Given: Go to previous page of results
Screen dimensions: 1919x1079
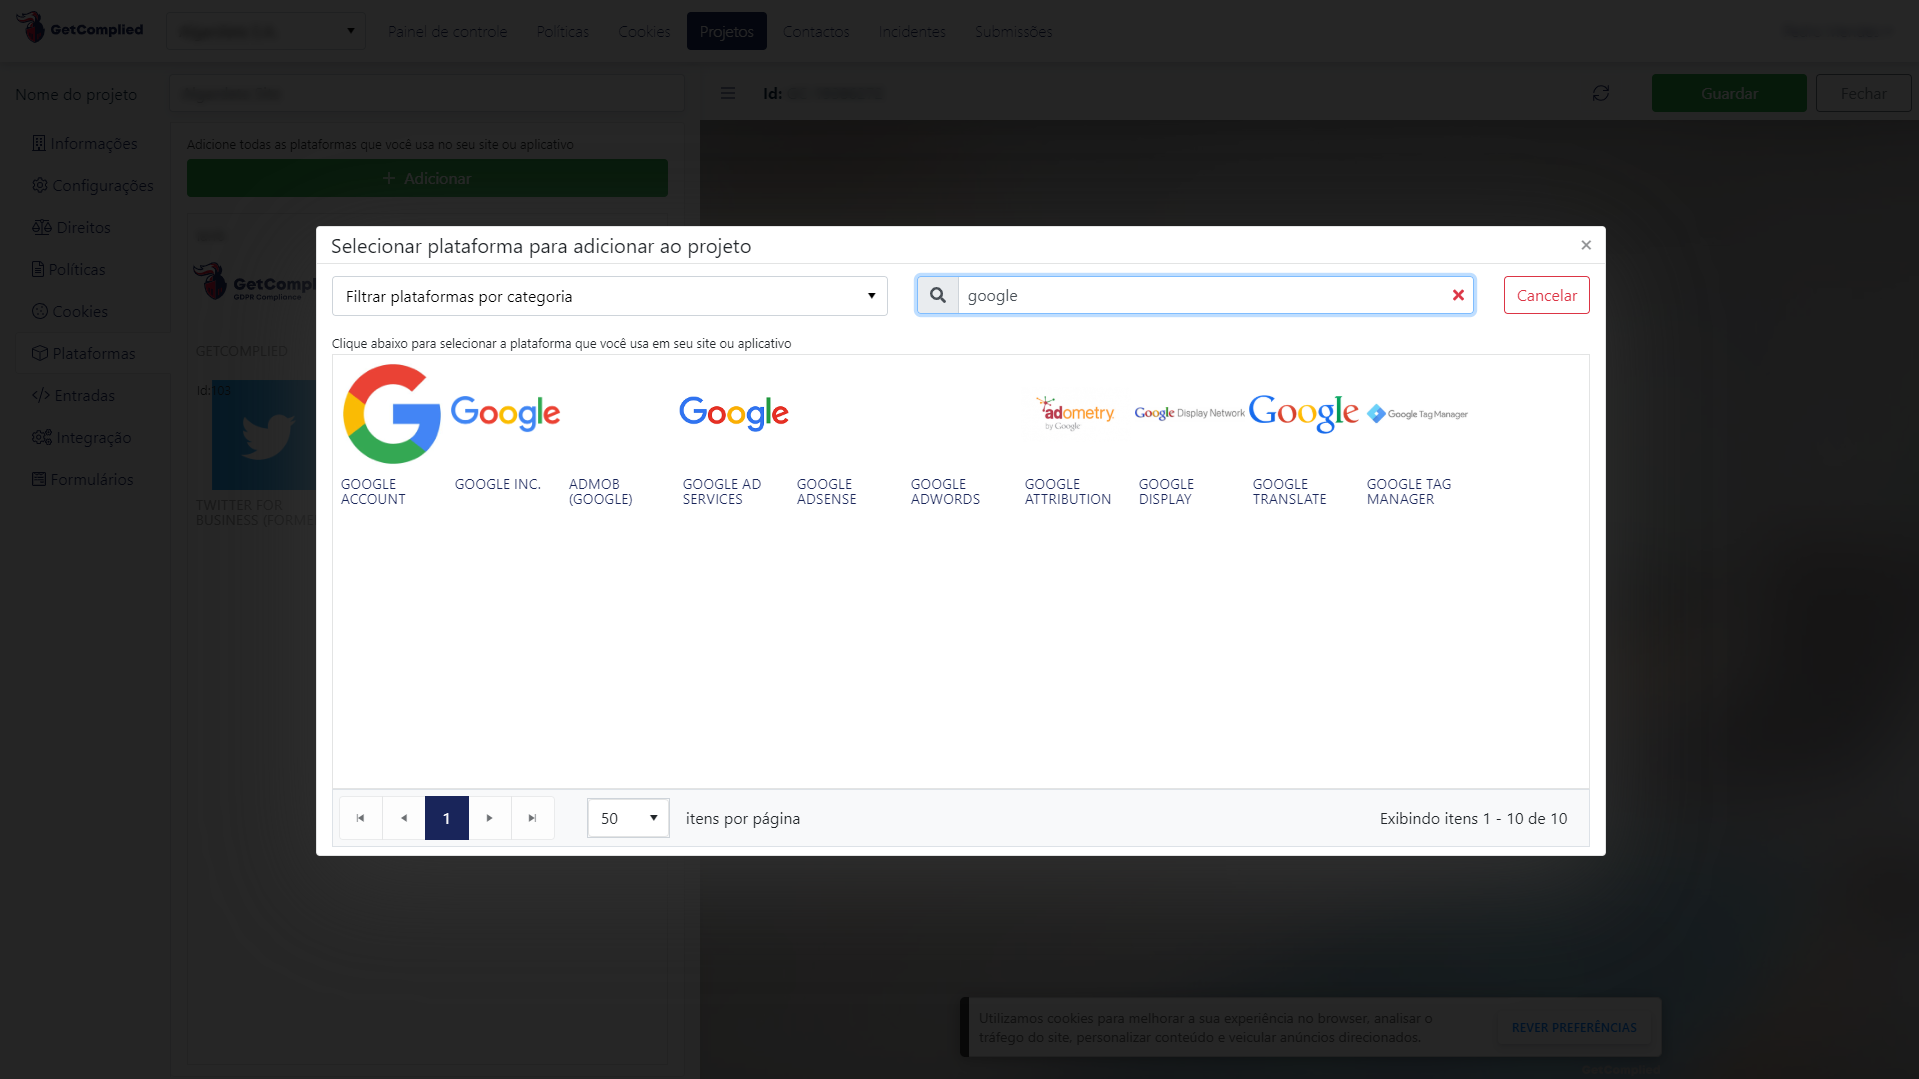Looking at the screenshot, I should click(404, 818).
